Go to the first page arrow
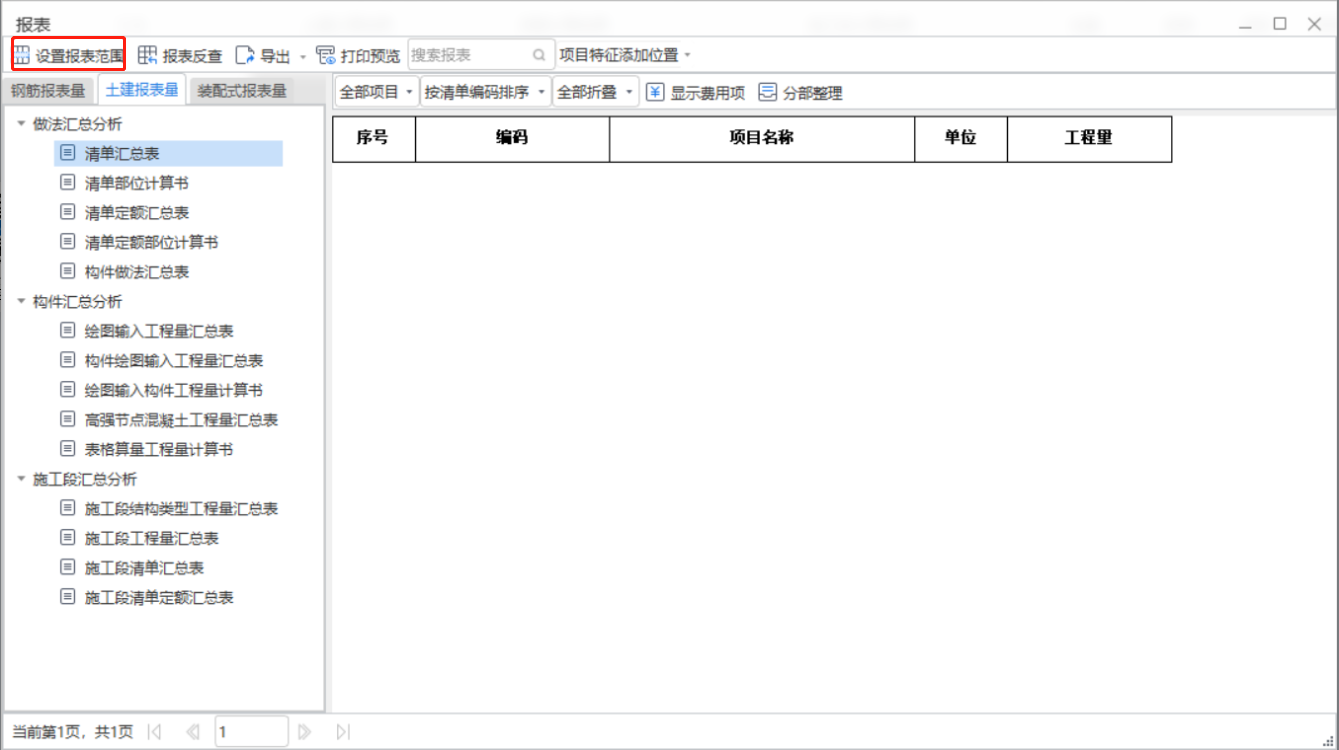 point(155,732)
